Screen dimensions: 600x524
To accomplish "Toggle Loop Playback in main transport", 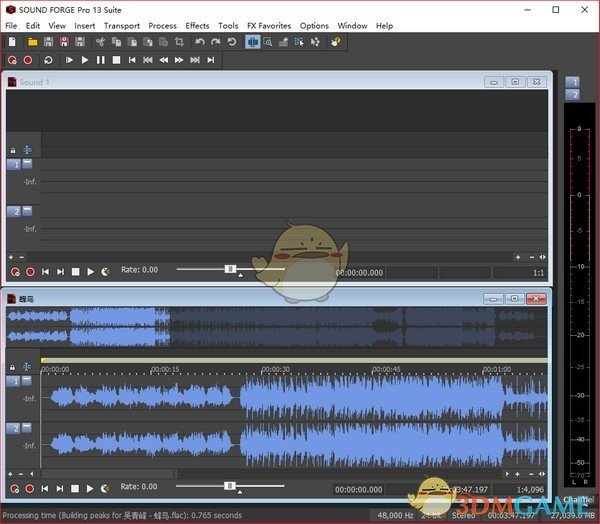I will (48, 60).
